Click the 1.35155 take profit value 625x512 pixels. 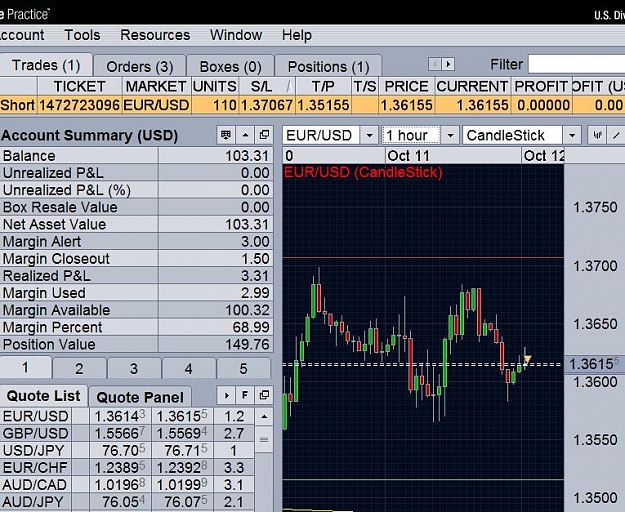click(323, 105)
